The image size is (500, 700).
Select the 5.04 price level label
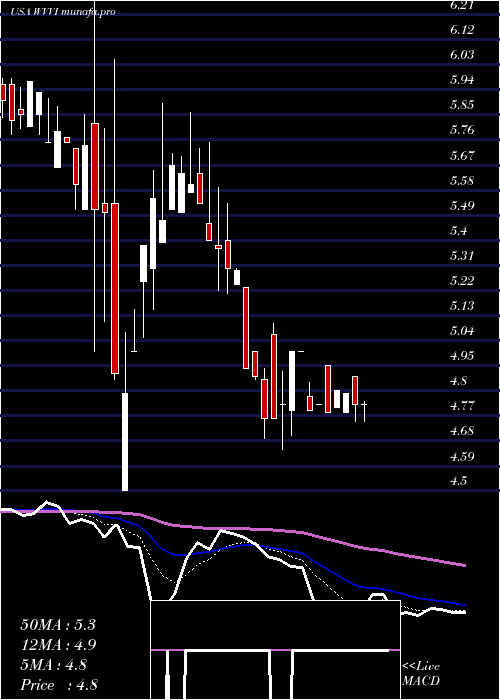462,331
